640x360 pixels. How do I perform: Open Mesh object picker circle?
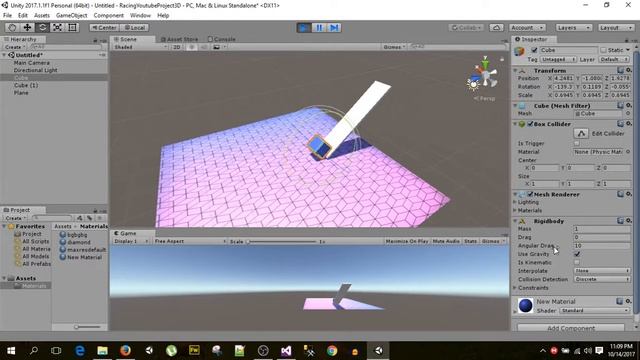(628, 113)
